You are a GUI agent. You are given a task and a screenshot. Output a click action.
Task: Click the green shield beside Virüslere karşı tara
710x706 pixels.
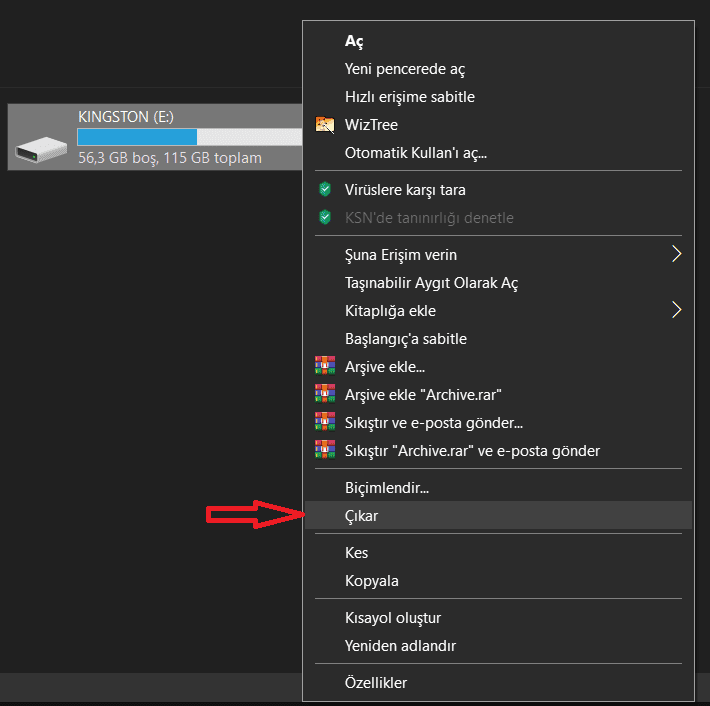pyautogui.click(x=324, y=189)
